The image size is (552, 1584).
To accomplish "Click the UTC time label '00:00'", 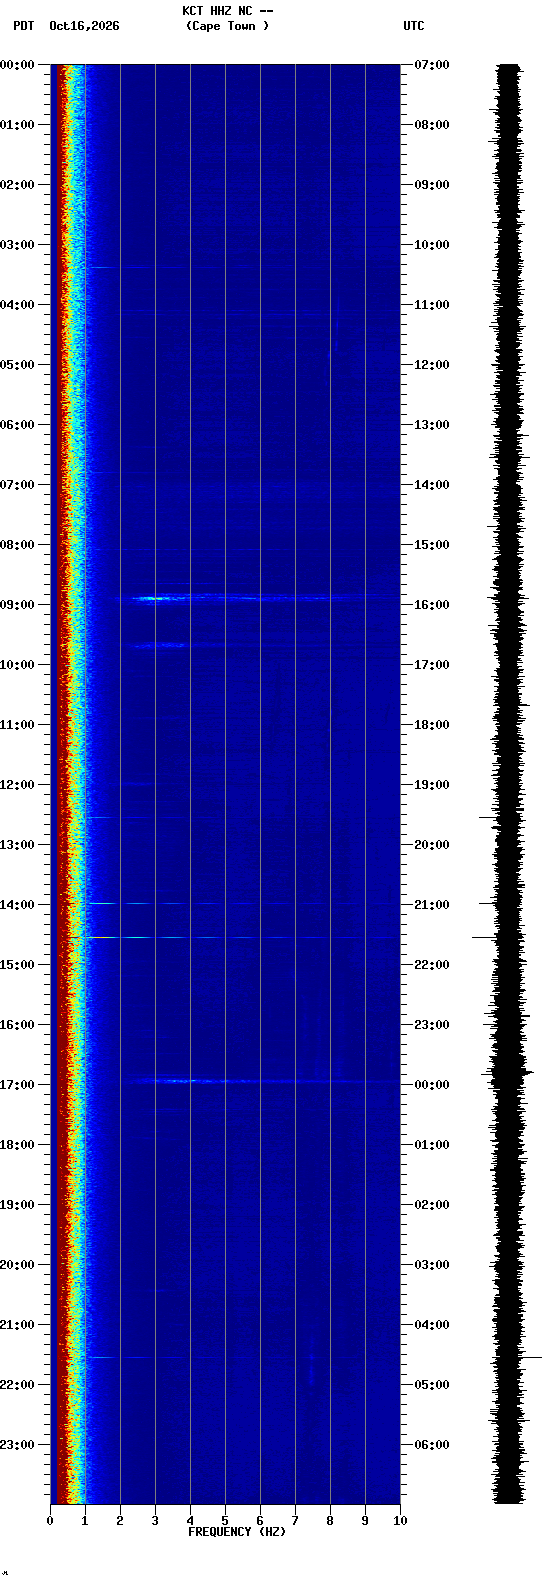I will 432,1085.
